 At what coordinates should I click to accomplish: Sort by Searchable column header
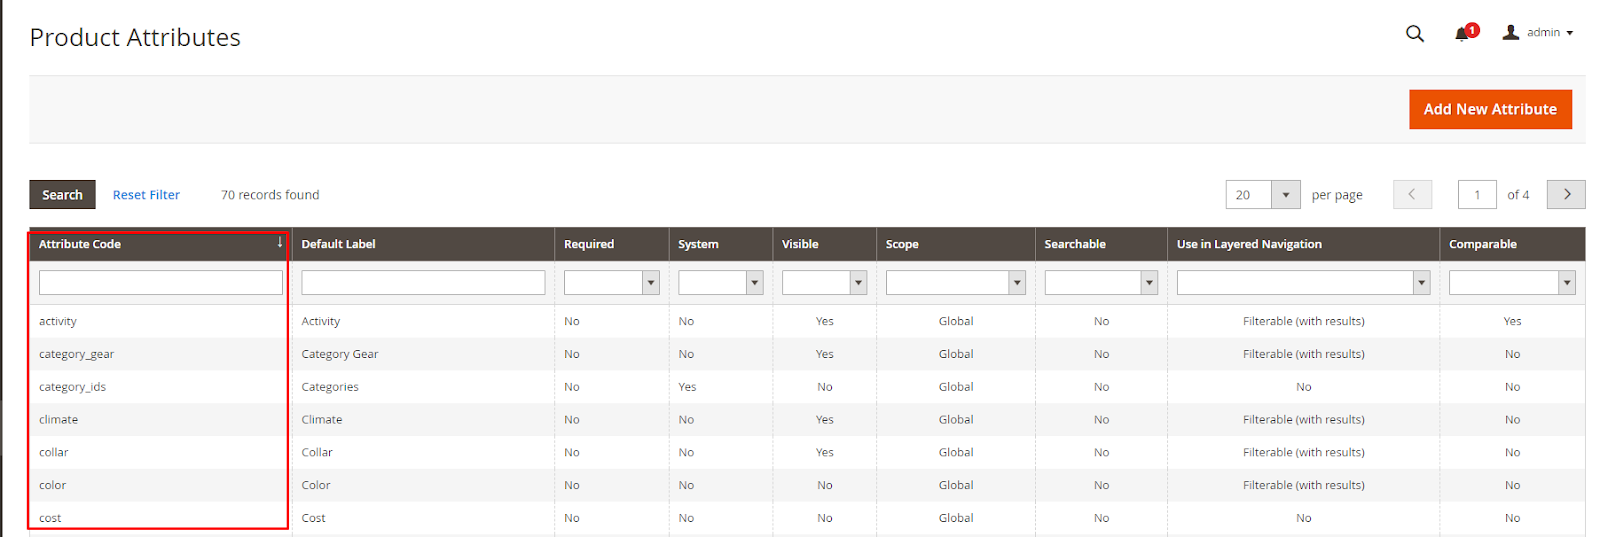tap(1075, 244)
